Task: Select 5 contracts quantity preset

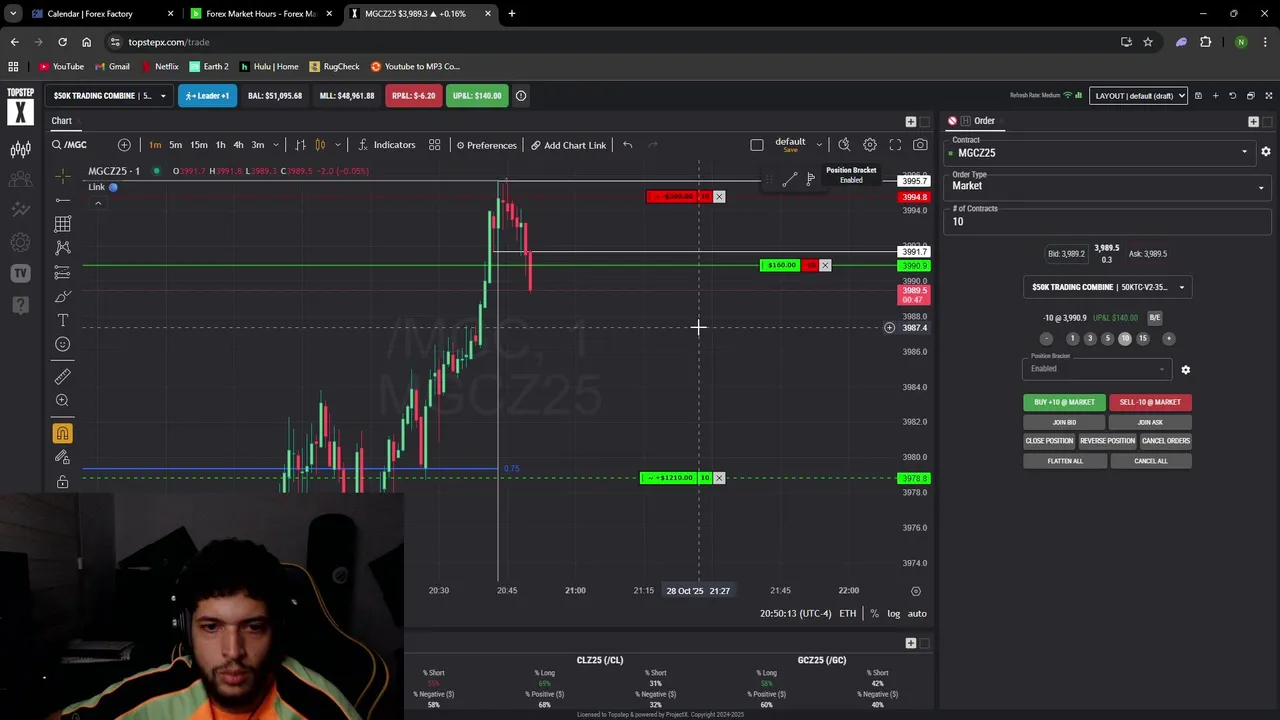Action: point(1107,339)
